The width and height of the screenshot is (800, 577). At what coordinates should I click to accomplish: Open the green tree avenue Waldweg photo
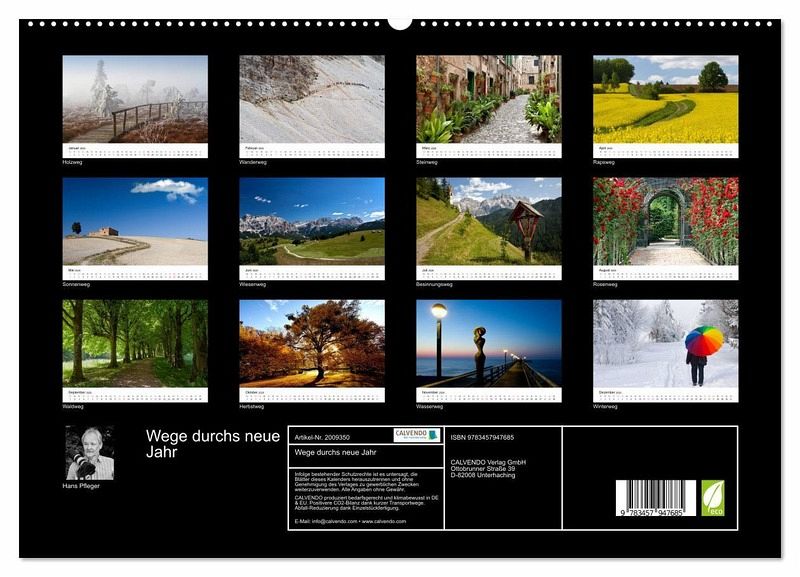click(135, 343)
